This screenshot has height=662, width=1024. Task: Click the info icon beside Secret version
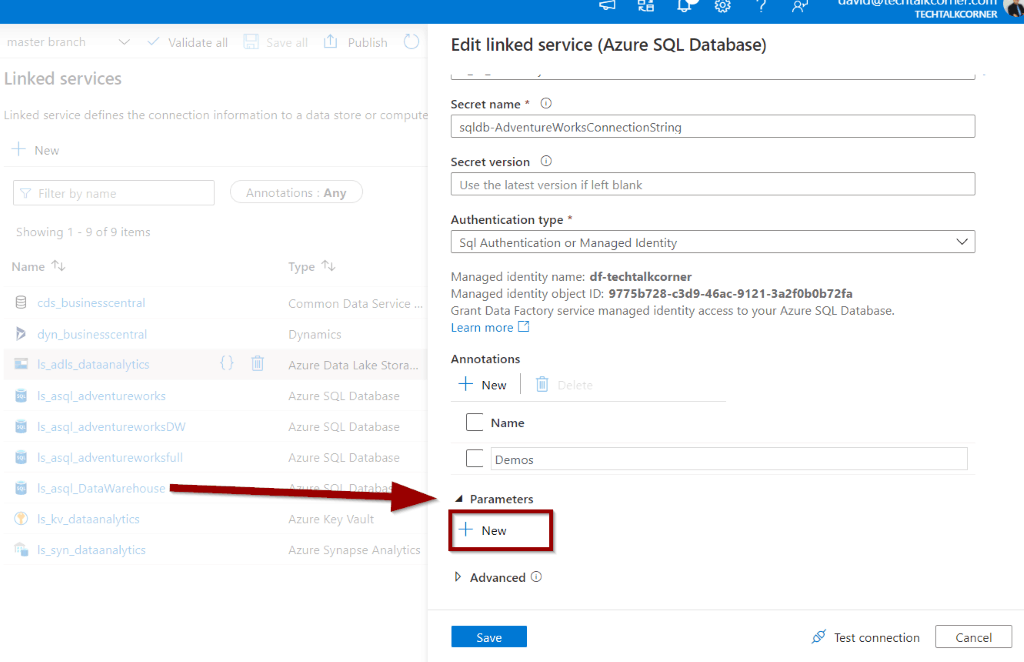(546, 161)
